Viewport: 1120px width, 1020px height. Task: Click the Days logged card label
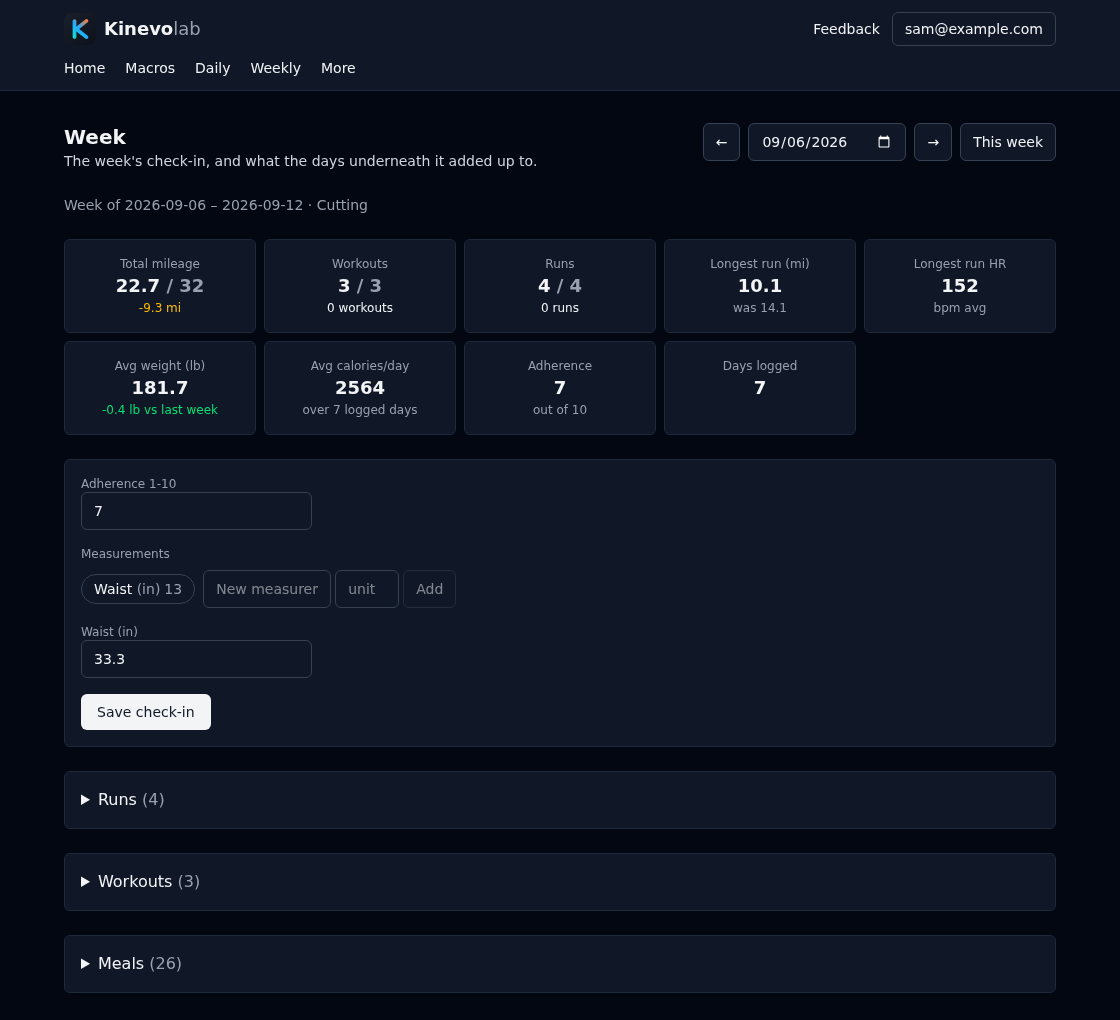(760, 366)
